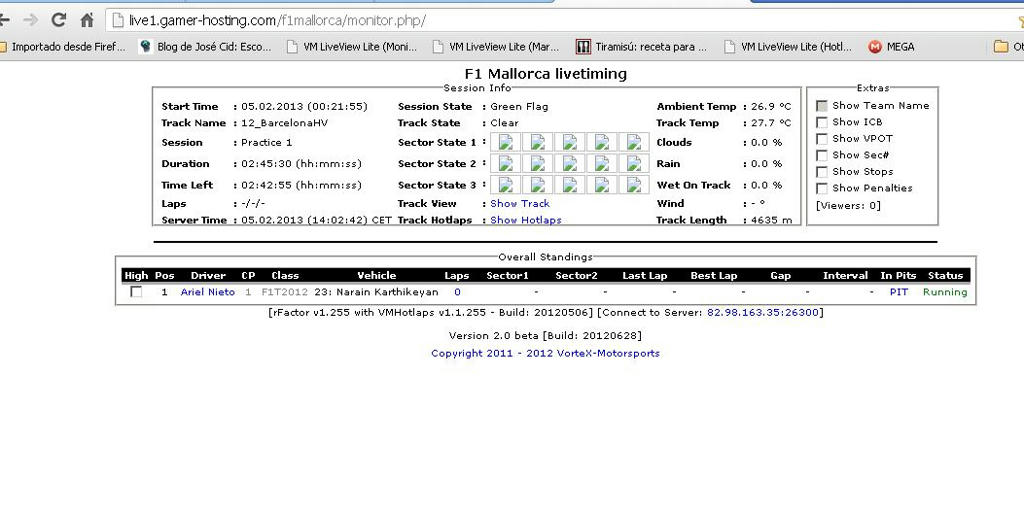
Task: Click second Sector State 2 image icon
Action: tap(537, 163)
